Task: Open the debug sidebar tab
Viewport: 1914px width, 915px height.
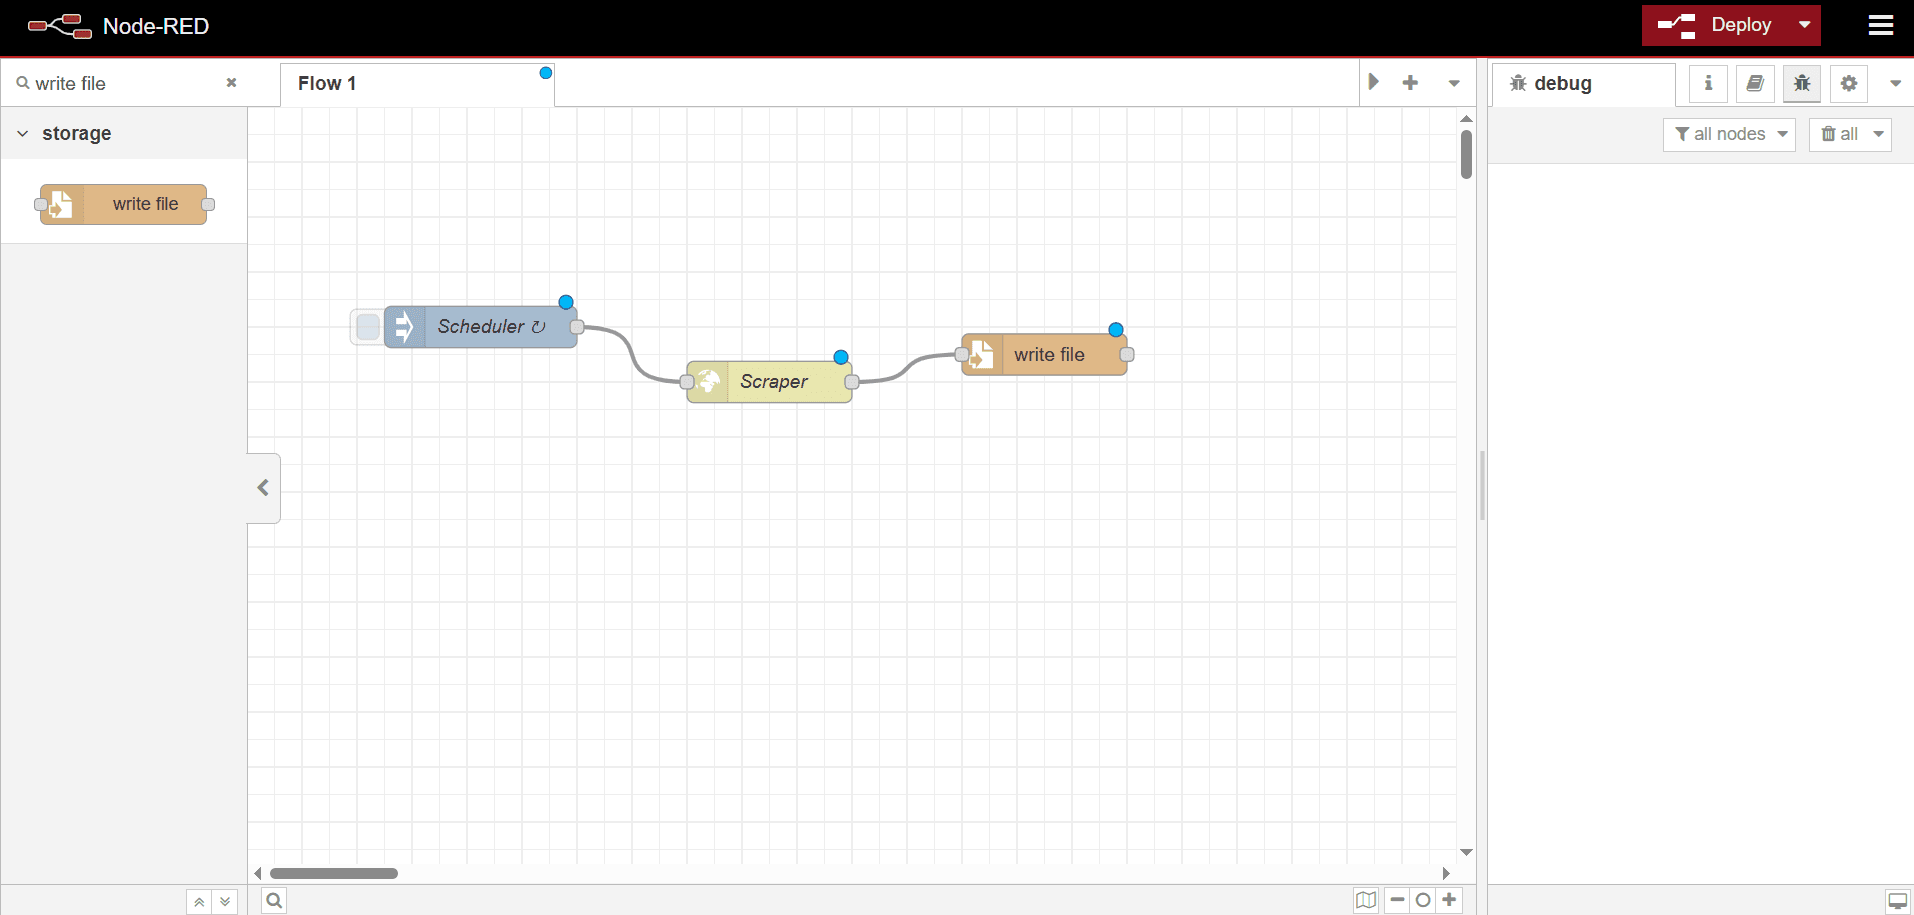Action: 1583,84
